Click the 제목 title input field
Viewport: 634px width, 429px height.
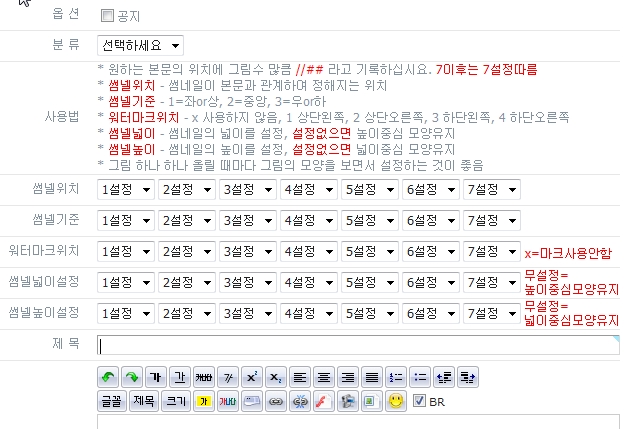pyautogui.click(x=356, y=345)
